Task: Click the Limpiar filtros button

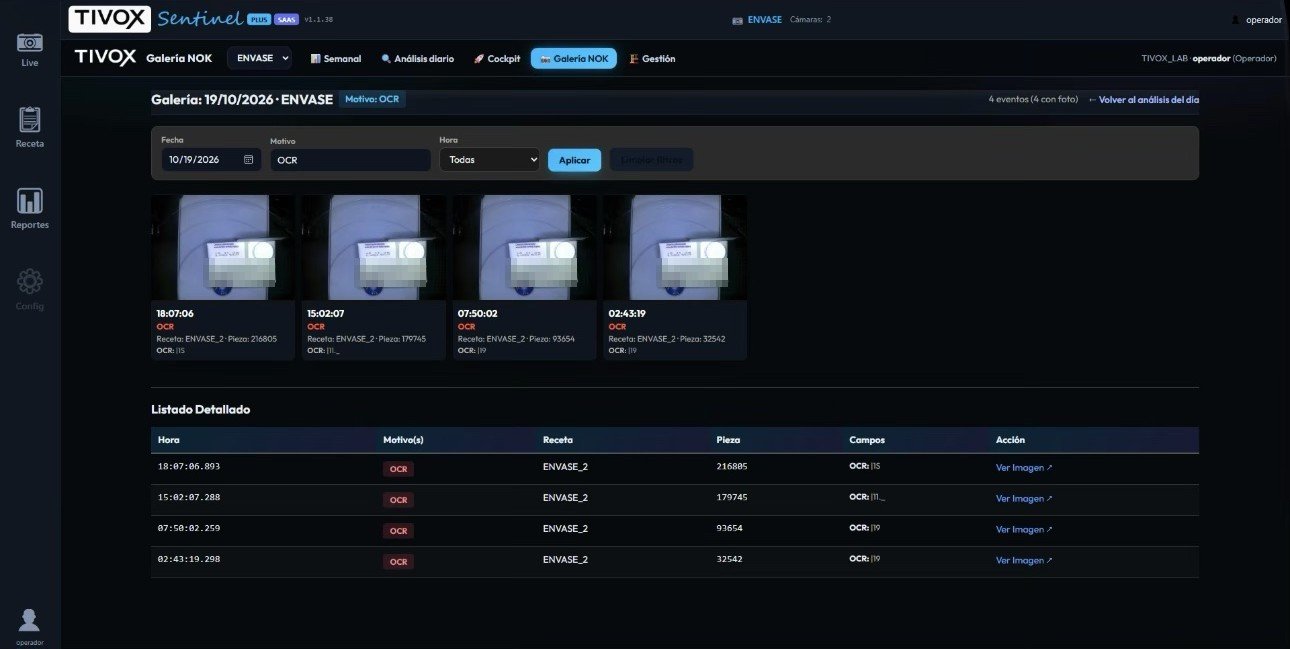Action: (x=651, y=160)
